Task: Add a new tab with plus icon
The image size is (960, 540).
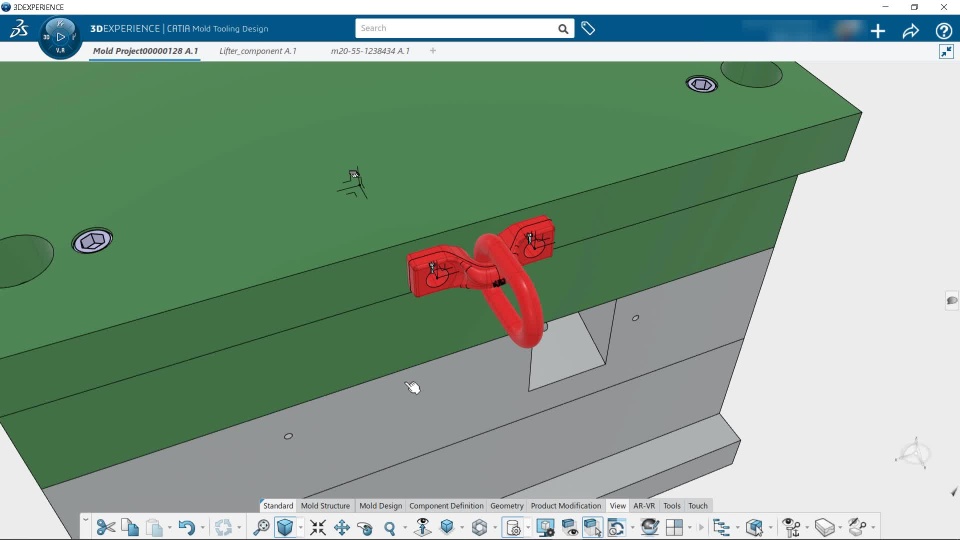Action: click(x=433, y=51)
